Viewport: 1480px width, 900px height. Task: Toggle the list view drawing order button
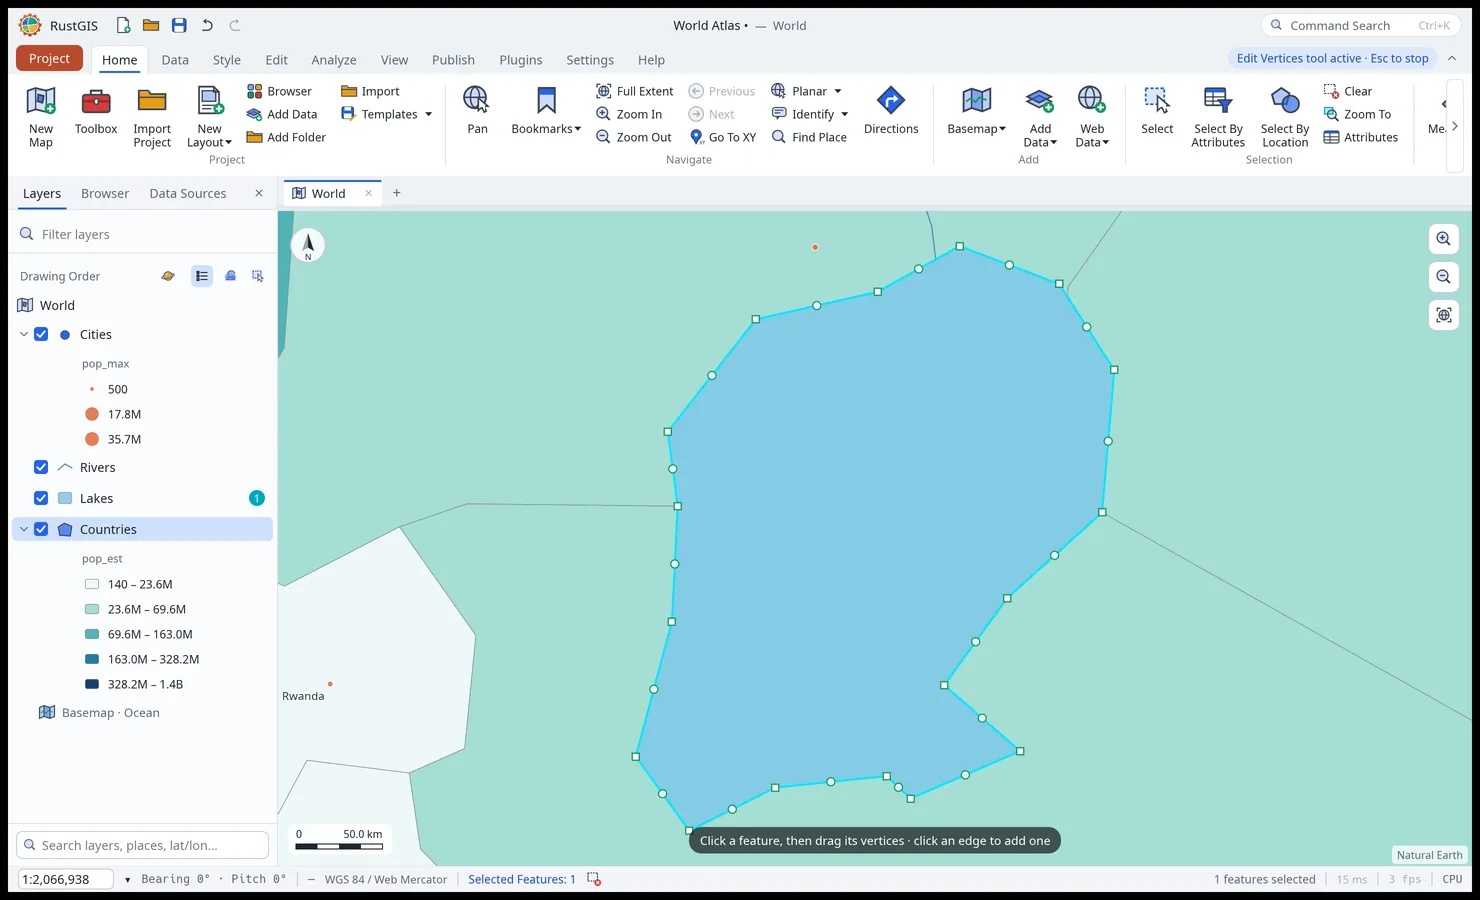coord(202,276)
